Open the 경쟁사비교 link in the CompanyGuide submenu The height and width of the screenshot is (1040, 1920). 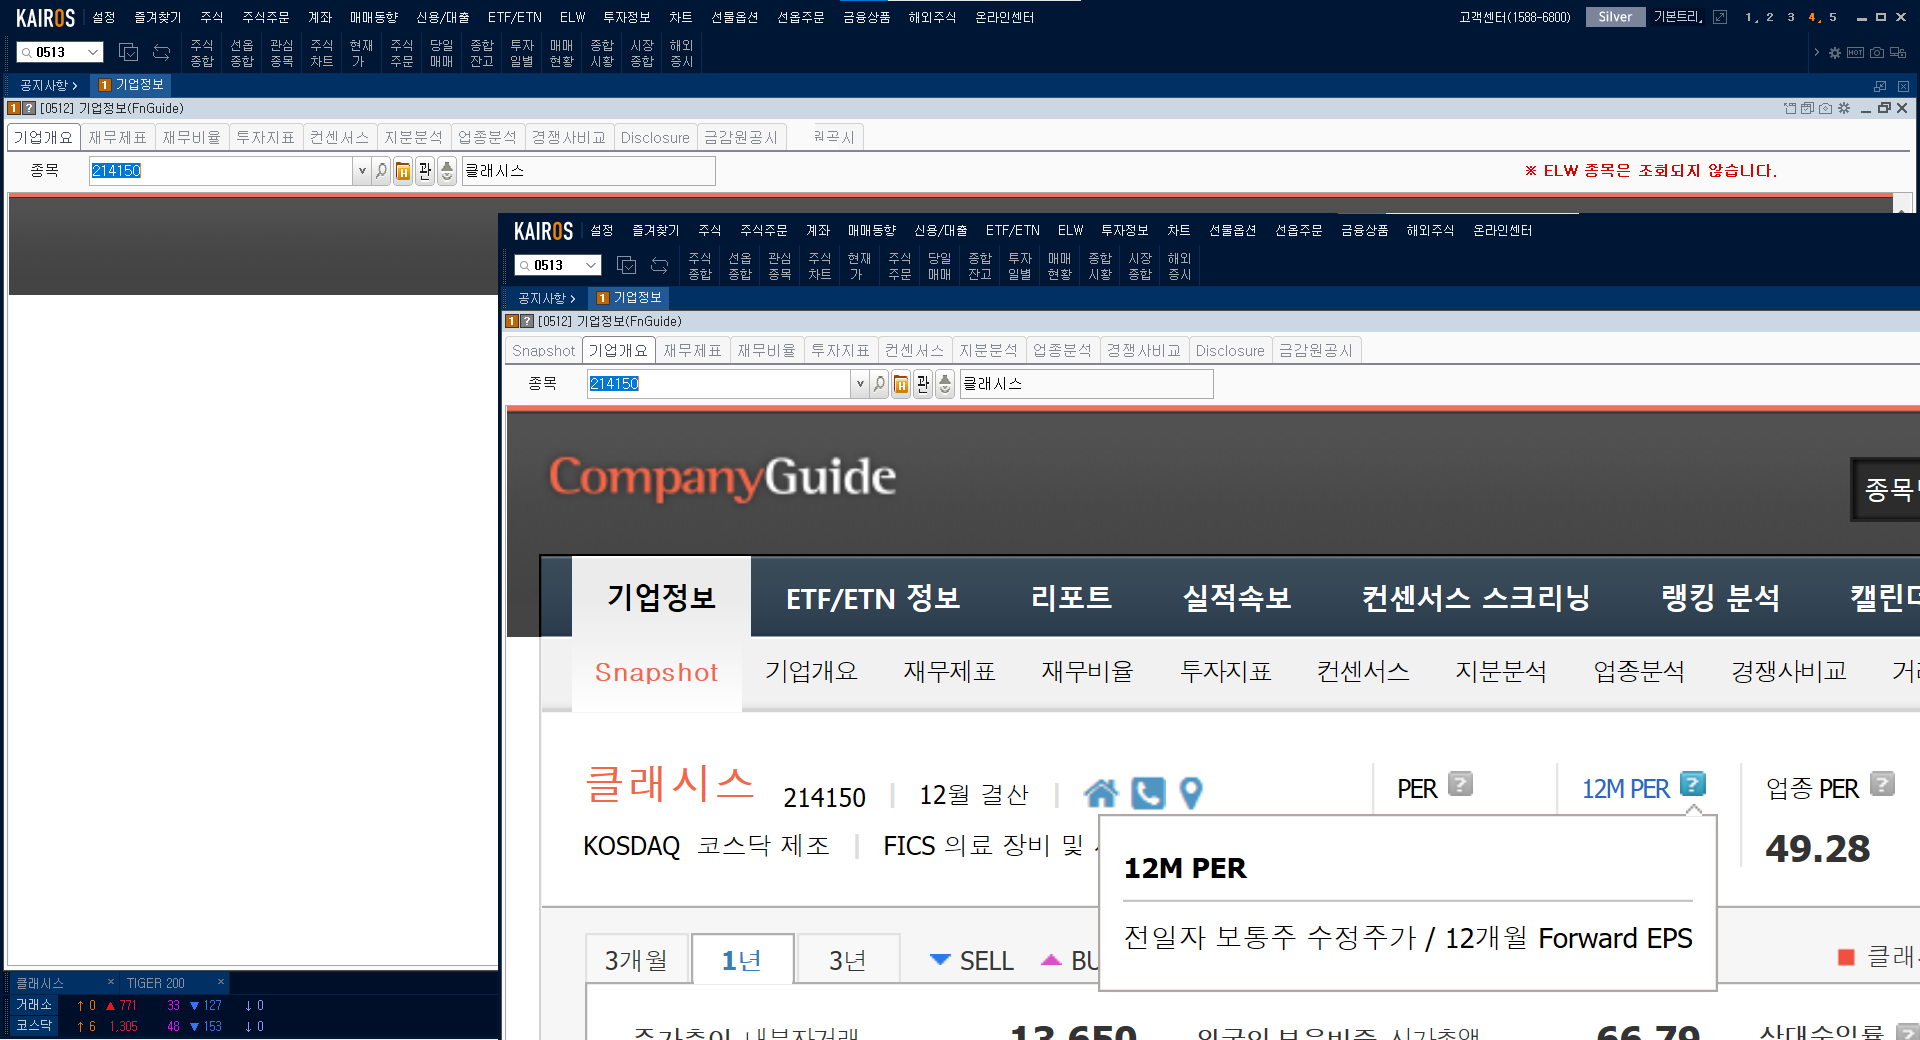(x=1788, y=671)
